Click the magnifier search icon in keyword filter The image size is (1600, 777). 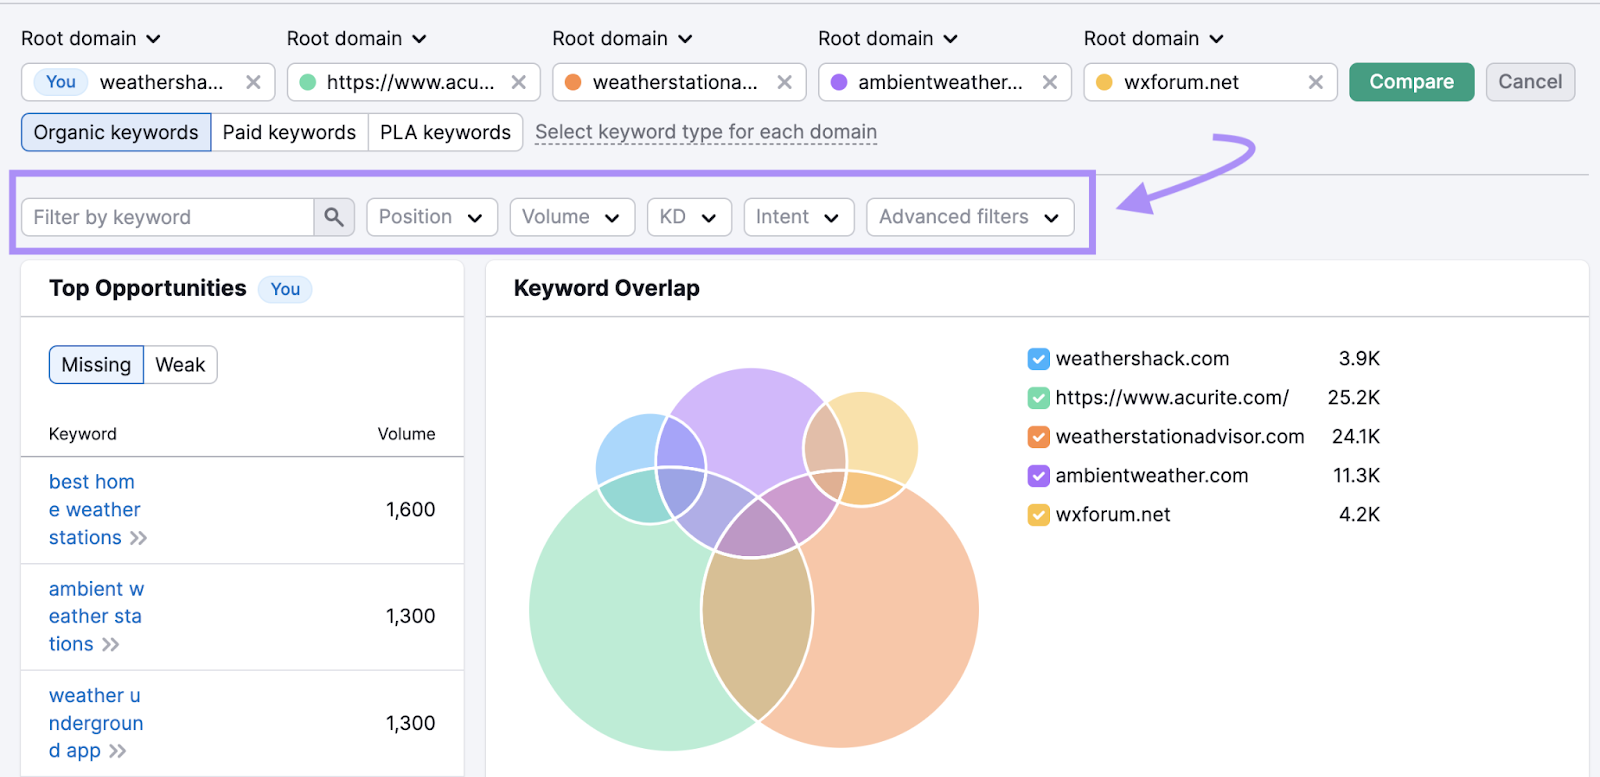point(334,217)
